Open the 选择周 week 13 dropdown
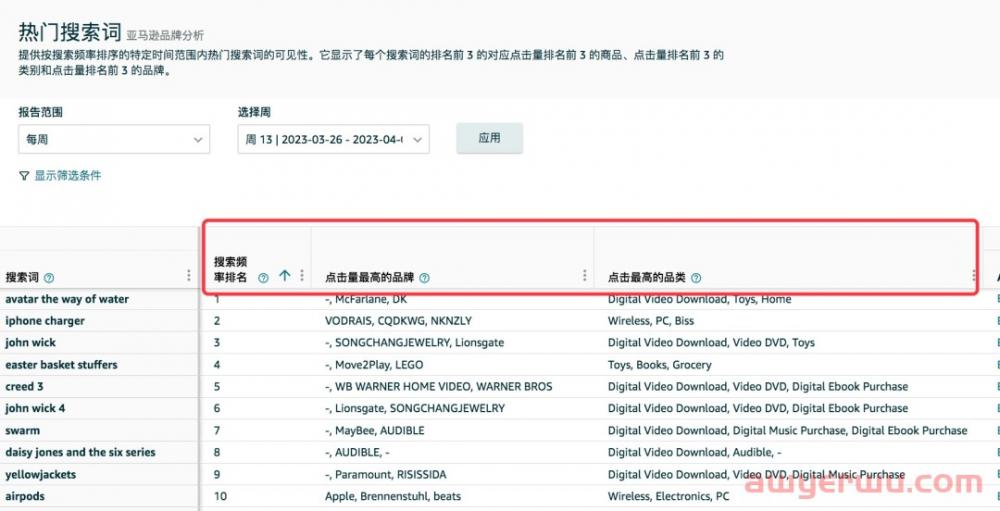This screenshot has height=511, width=1000. 333,139
